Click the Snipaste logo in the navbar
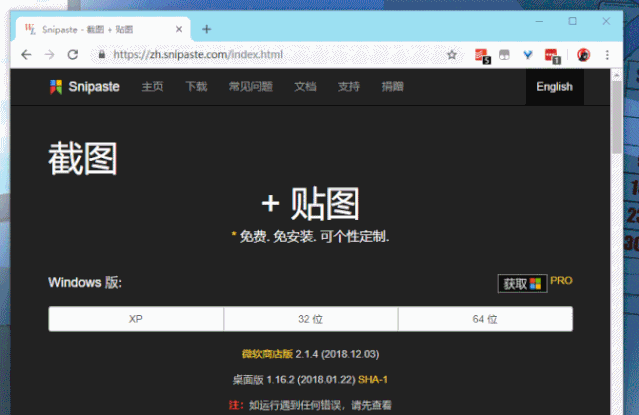Image resolution: width=639 pixels, height=415 pixels. 84,87
